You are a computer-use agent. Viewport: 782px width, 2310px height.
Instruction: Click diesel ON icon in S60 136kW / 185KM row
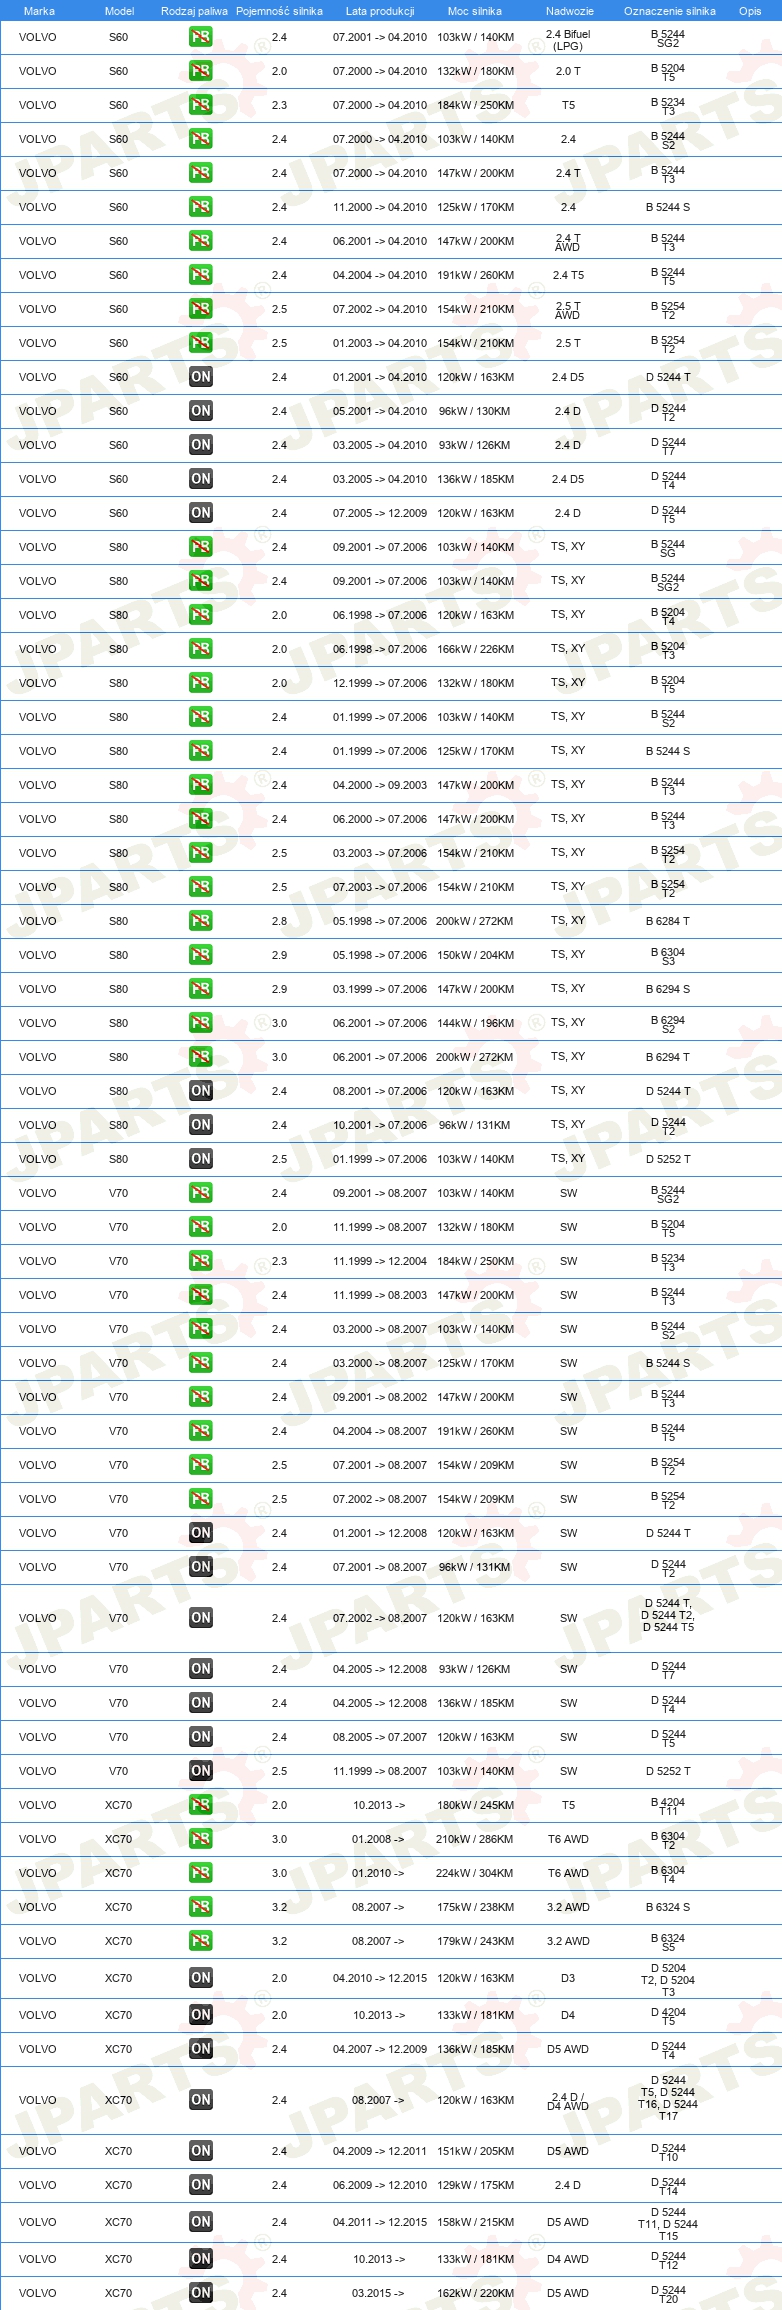(x=200, y=479)
